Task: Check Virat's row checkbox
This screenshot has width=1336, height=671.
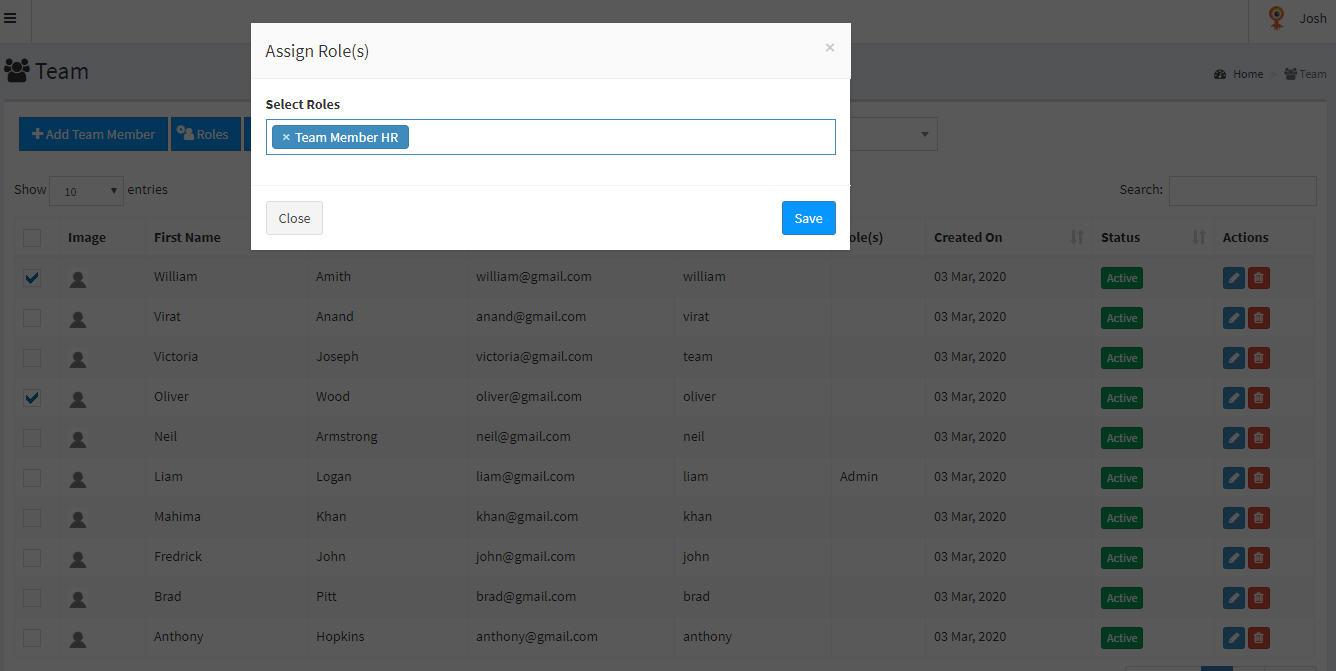Action: click(32, 317)
